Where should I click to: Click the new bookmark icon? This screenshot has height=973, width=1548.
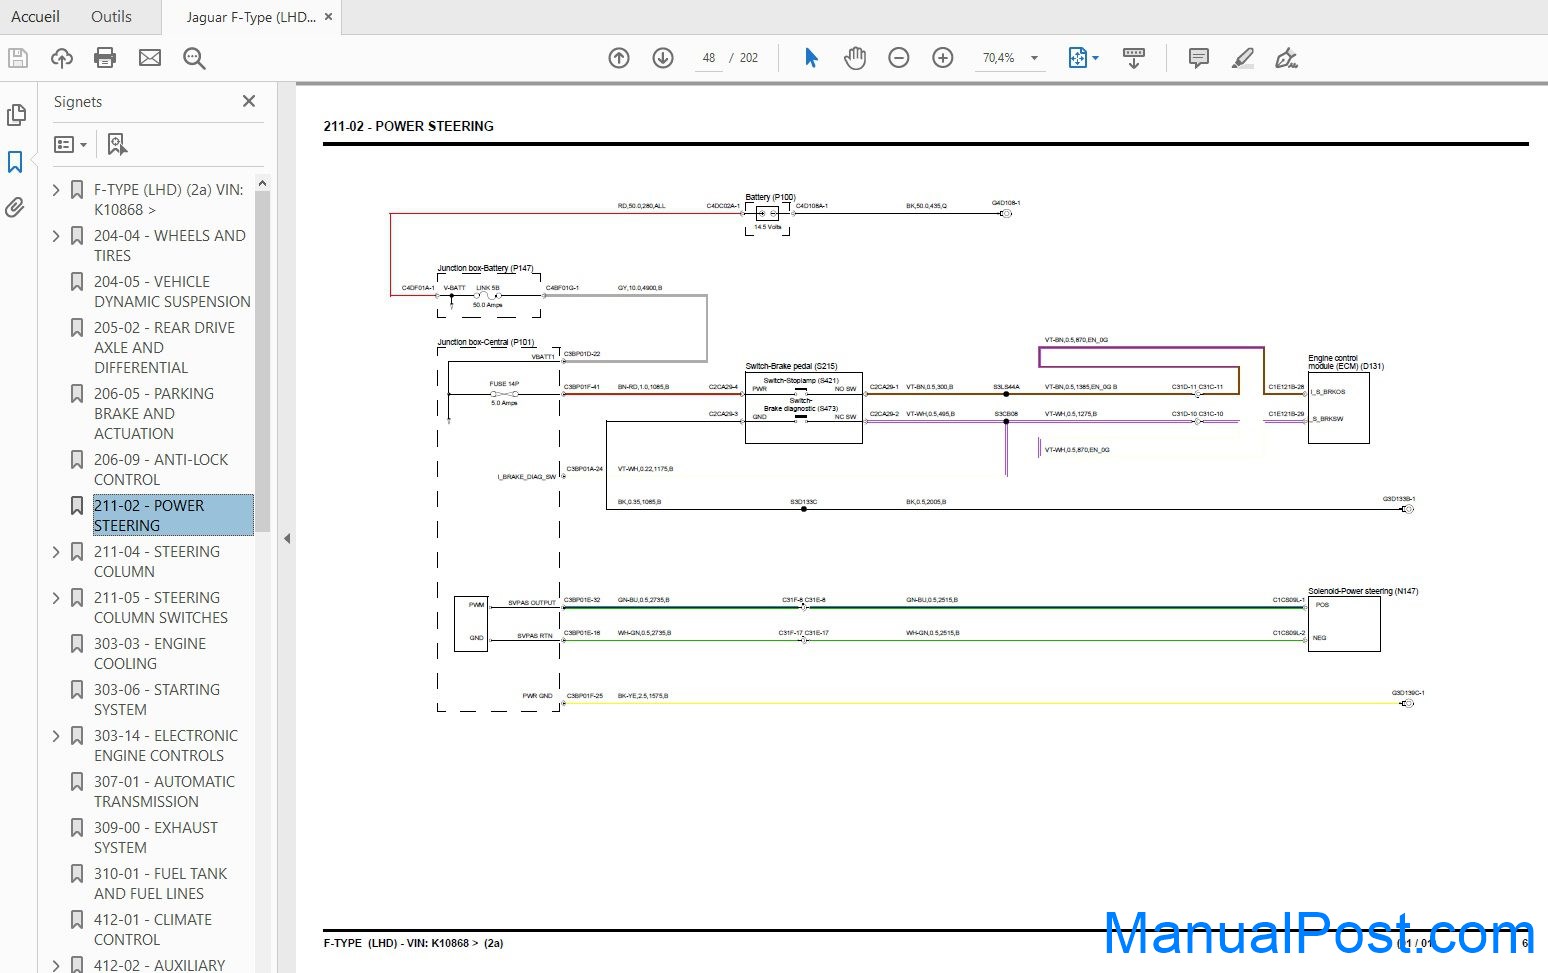[117, 145]
